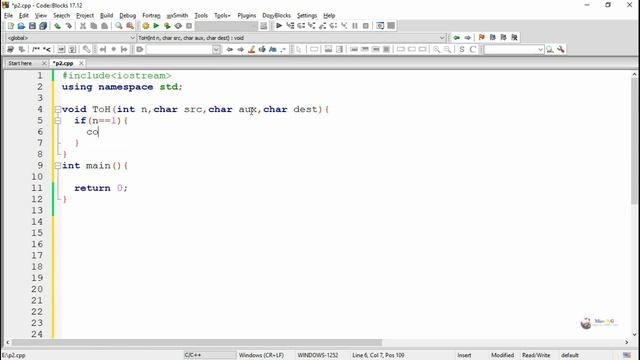Click the C/C++ status bar entry
Viewport: 640px width, 360px height.
click(193, 355)
